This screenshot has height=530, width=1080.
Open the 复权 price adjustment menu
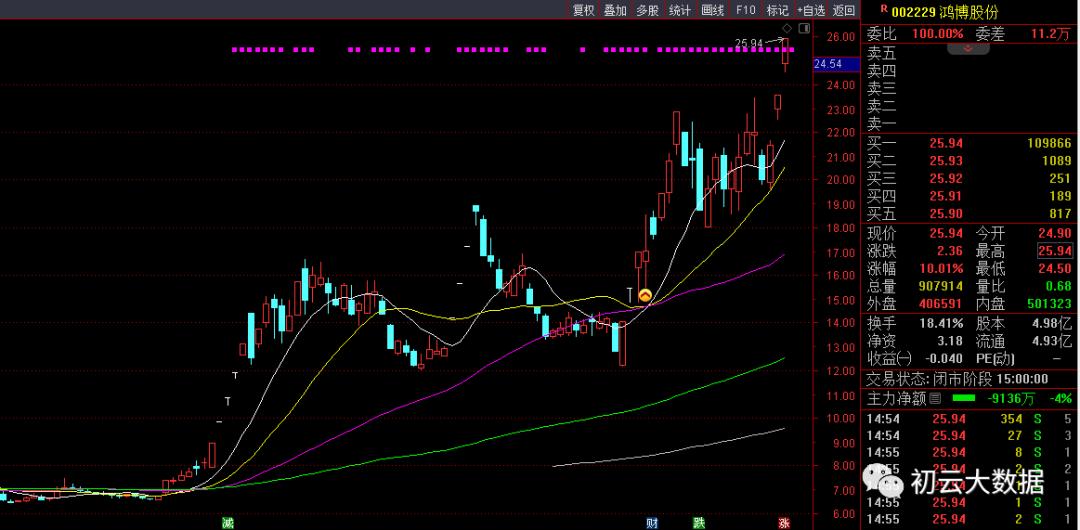point(583,10)
